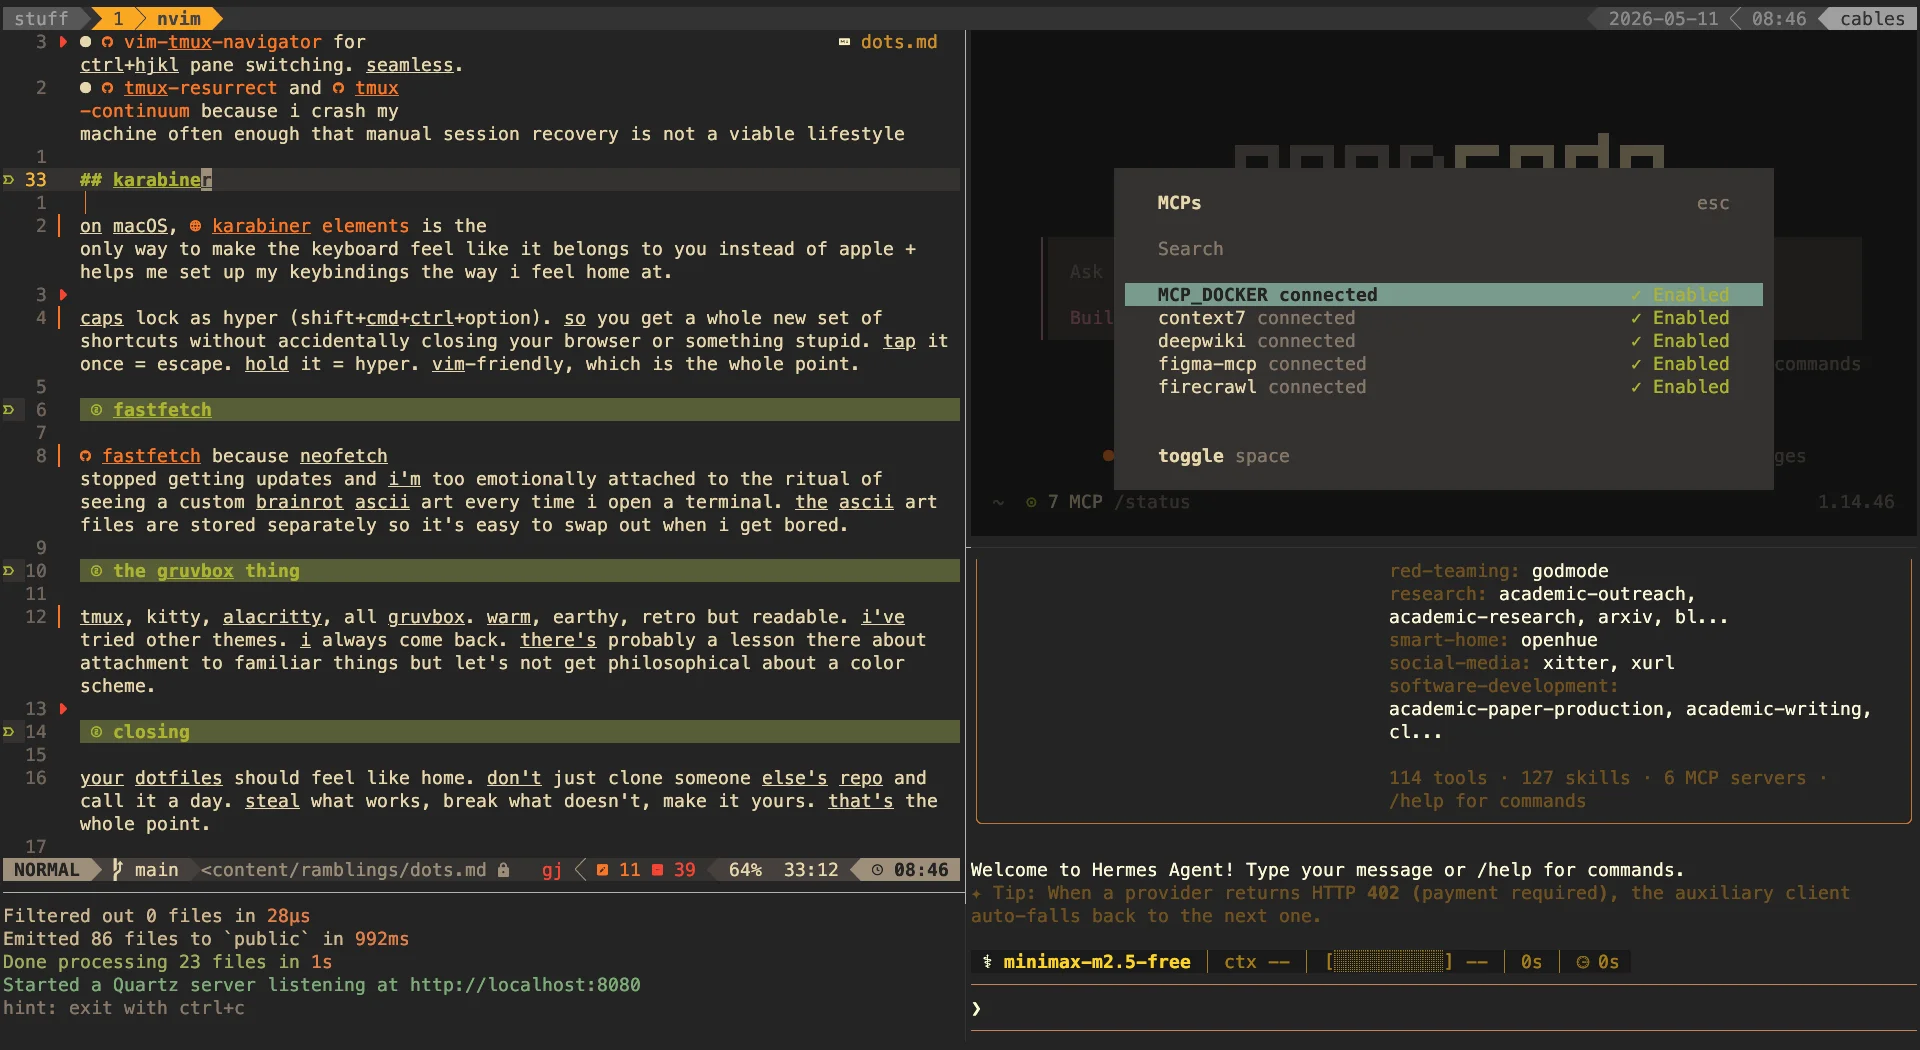Click the markdown file icon beside dots.md
Image resolution: width=1920 pixels, height=1050 pixels.
(844, 42)
